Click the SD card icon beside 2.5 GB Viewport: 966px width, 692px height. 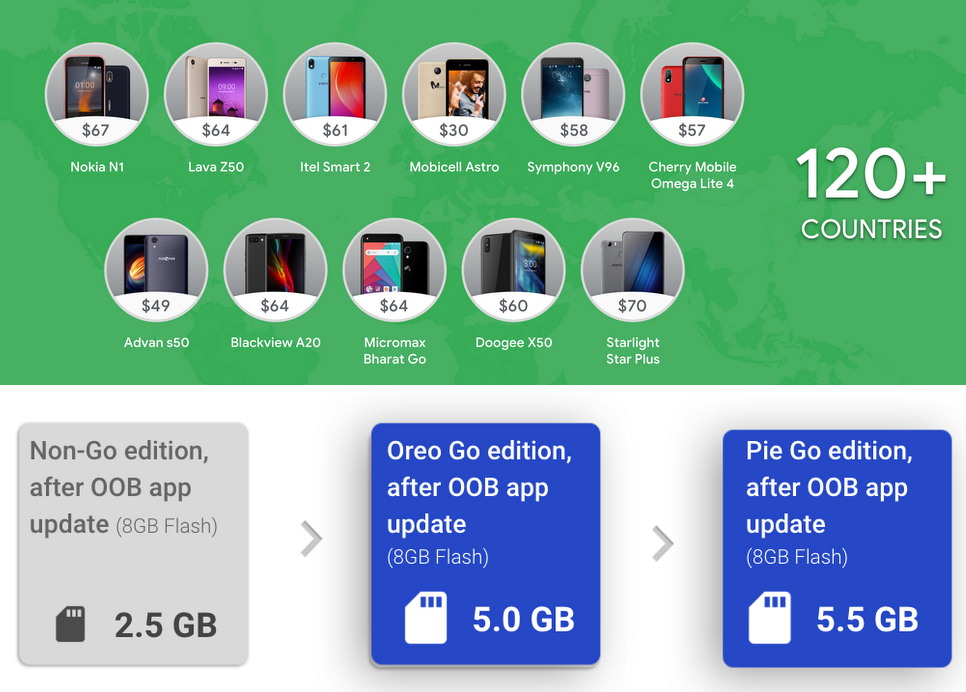[70, 624]
